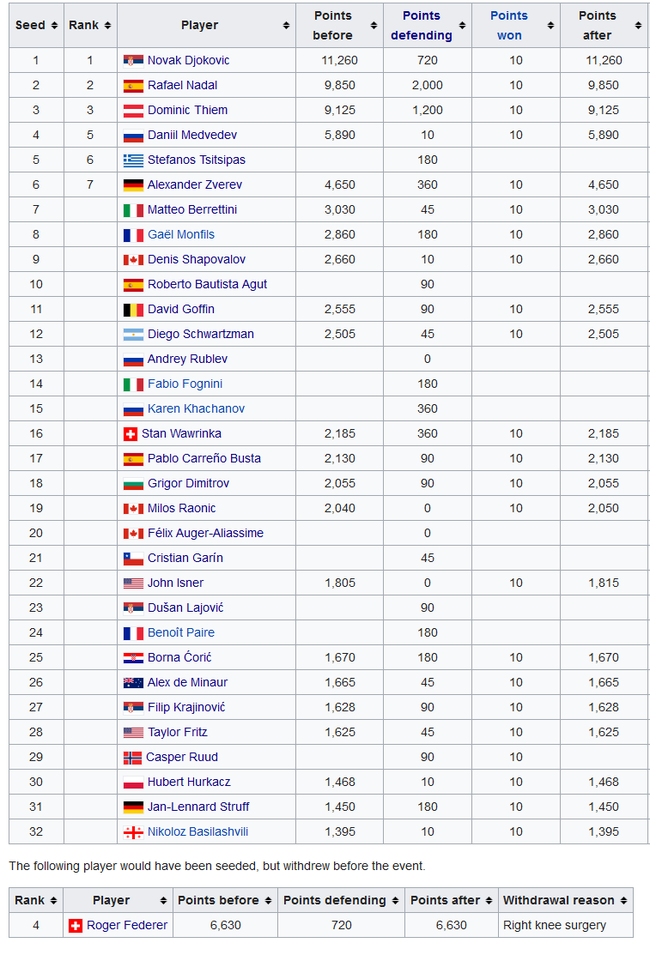Open Félix Auger-Aliassime player link
The height and width of the screenshot is (955, 650).
pyautogui.click(x=205, y=534)
